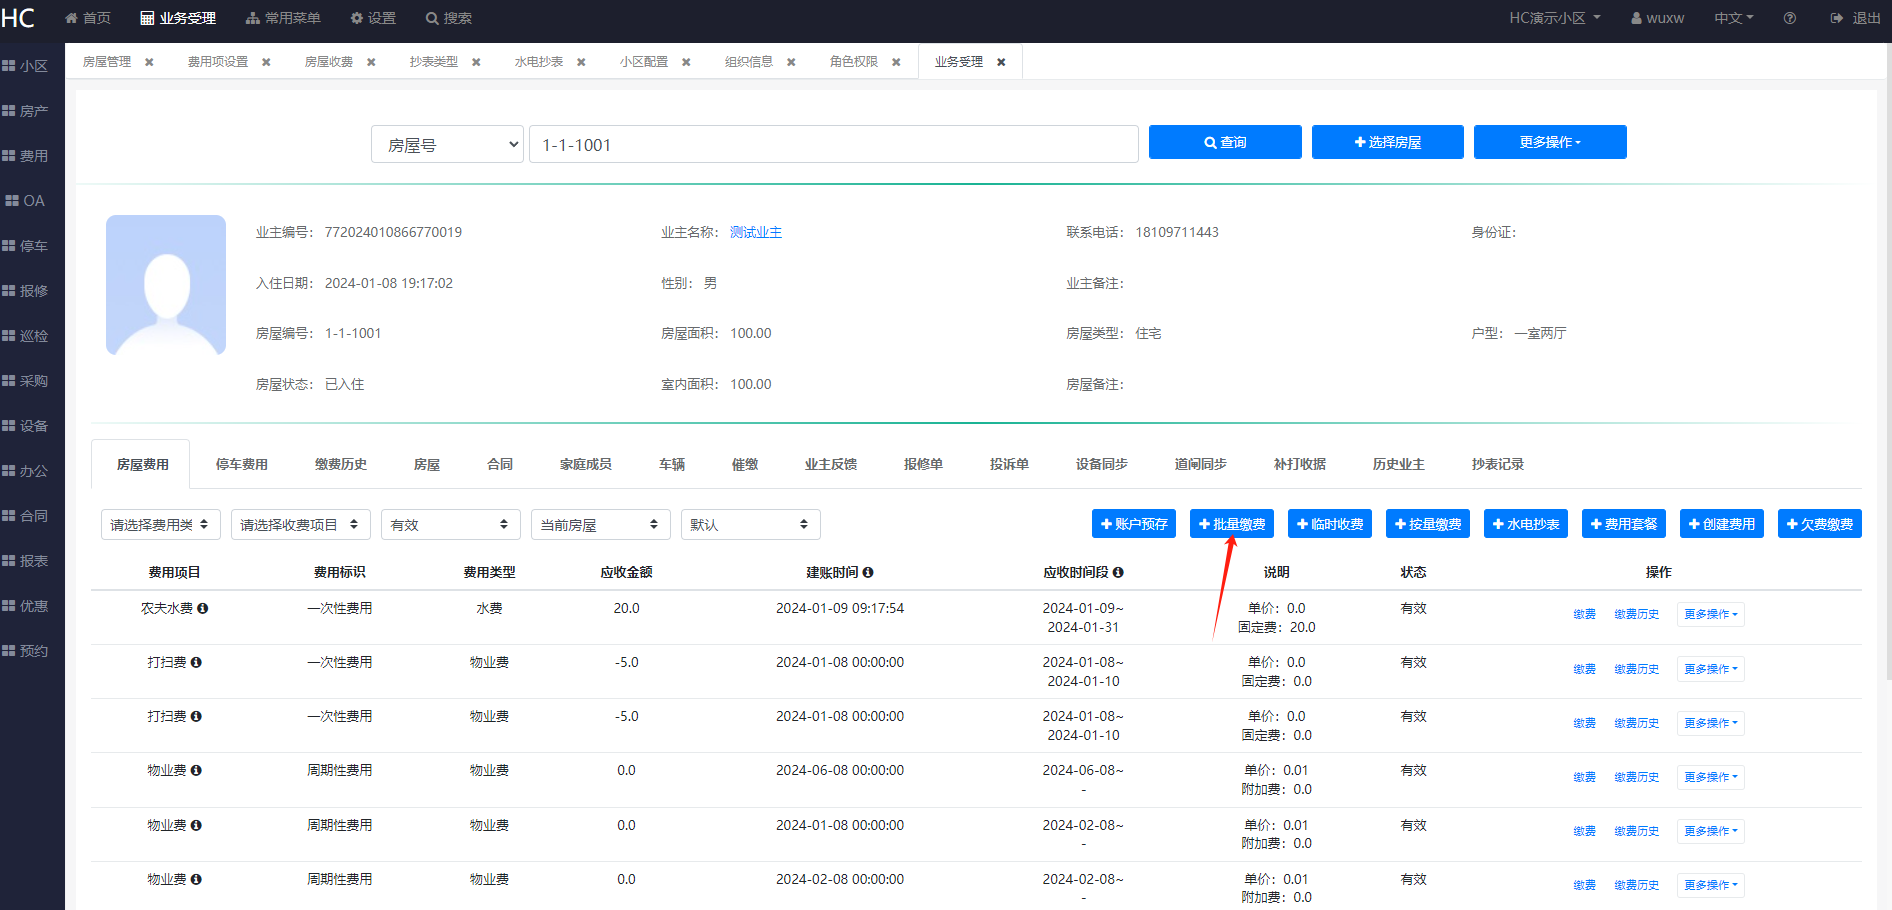Open the 请选择费用类 filter dropdown
The image size is (1892, 910).
pyautogui.click(x=161, y=524)
